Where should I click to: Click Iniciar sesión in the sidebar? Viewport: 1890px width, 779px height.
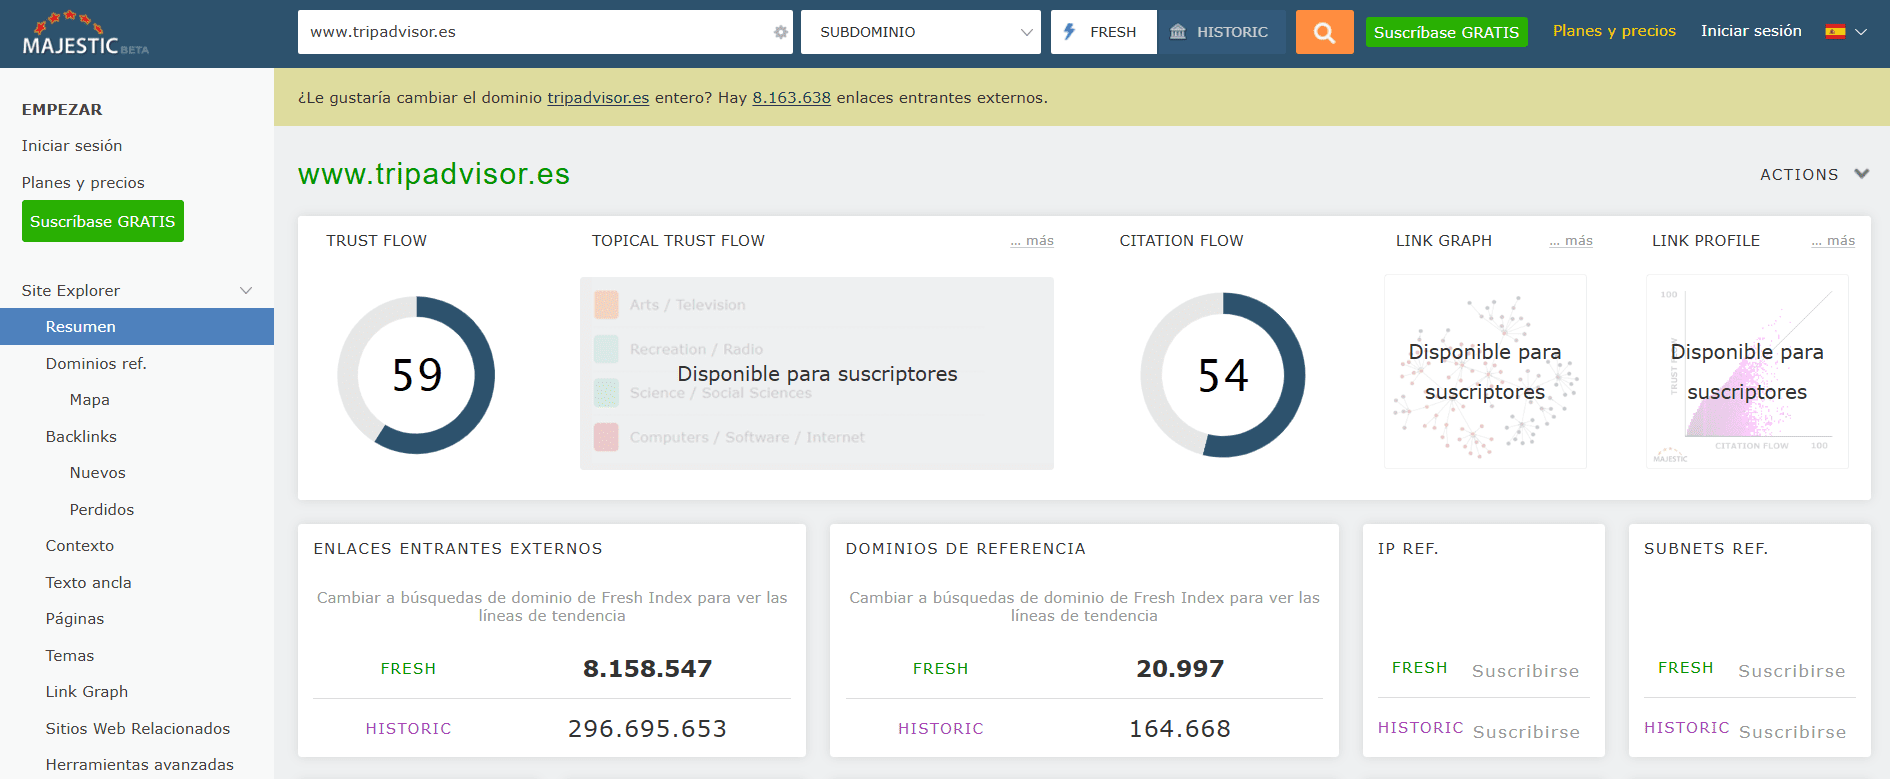tap(72, 146)
